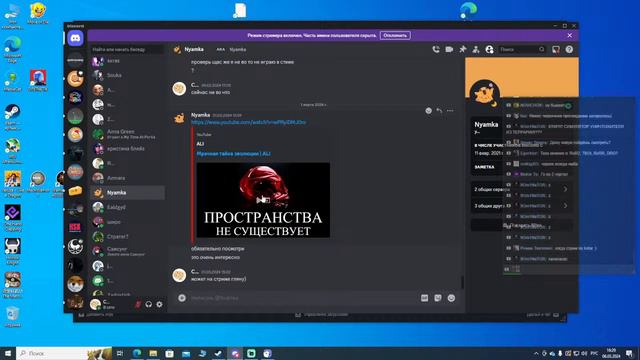
Task: Click the red HSR server icon
Action: (x=76, y=227)
